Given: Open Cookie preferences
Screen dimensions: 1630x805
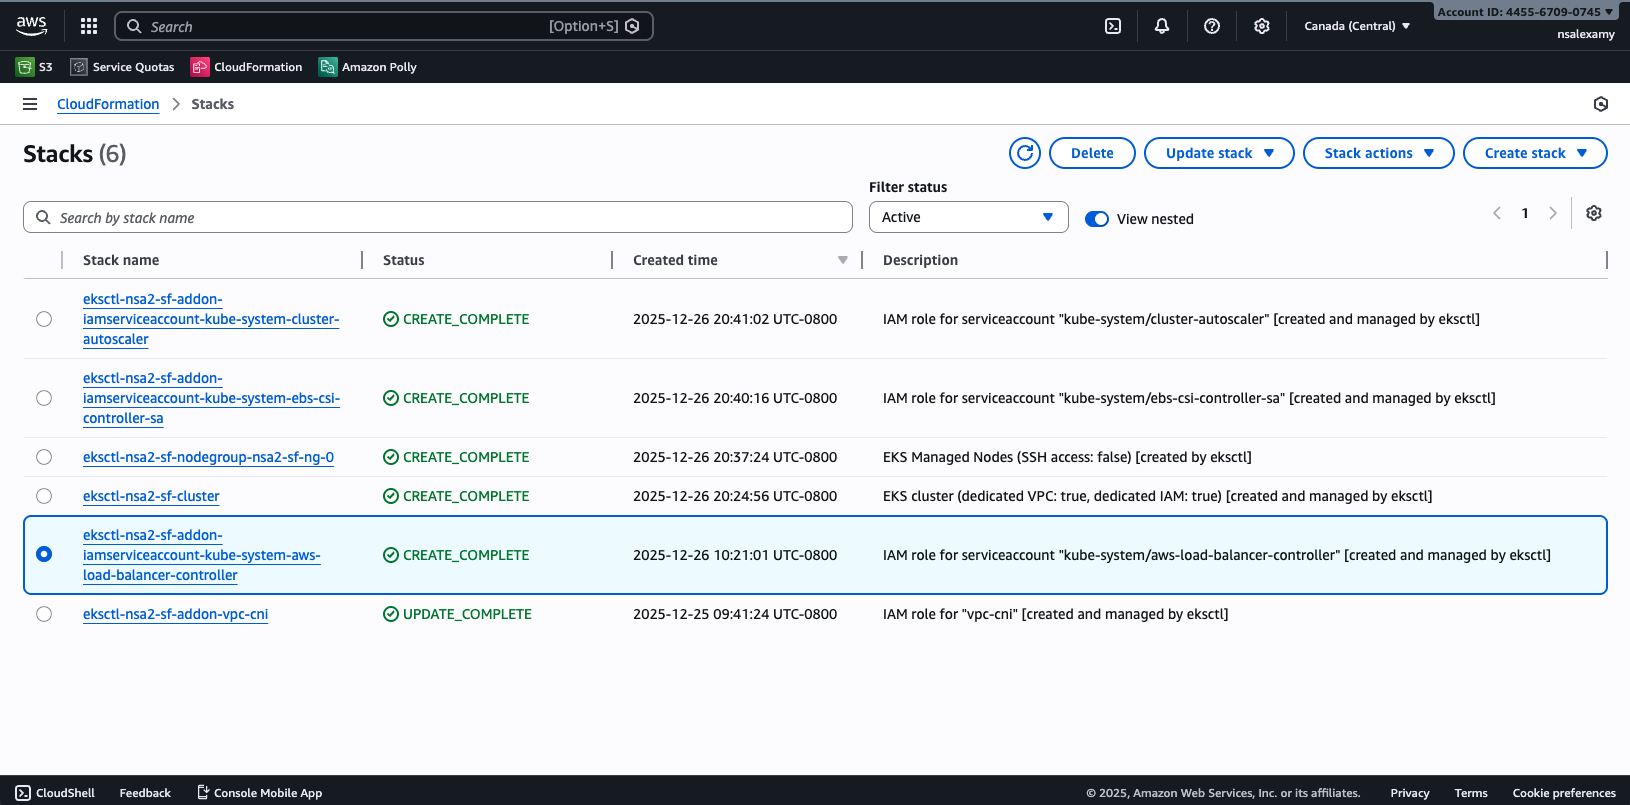Looking at the screenshot, I should [1564, 793].
